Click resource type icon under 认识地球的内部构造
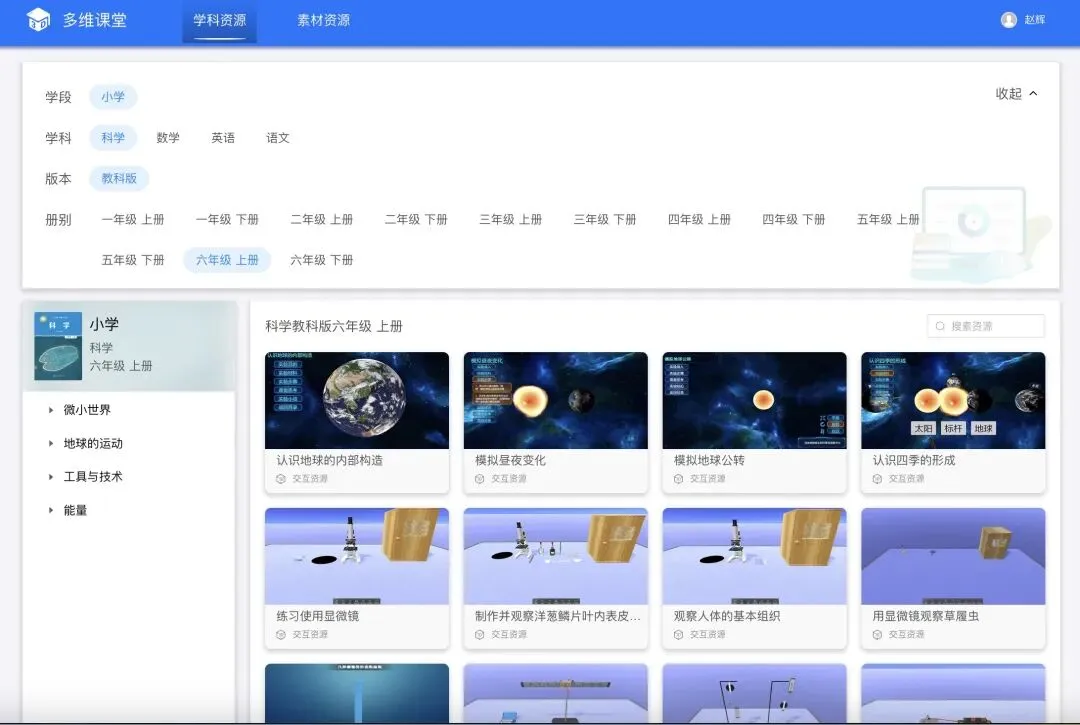1080x725 pixels. click(x=281, y=479)
